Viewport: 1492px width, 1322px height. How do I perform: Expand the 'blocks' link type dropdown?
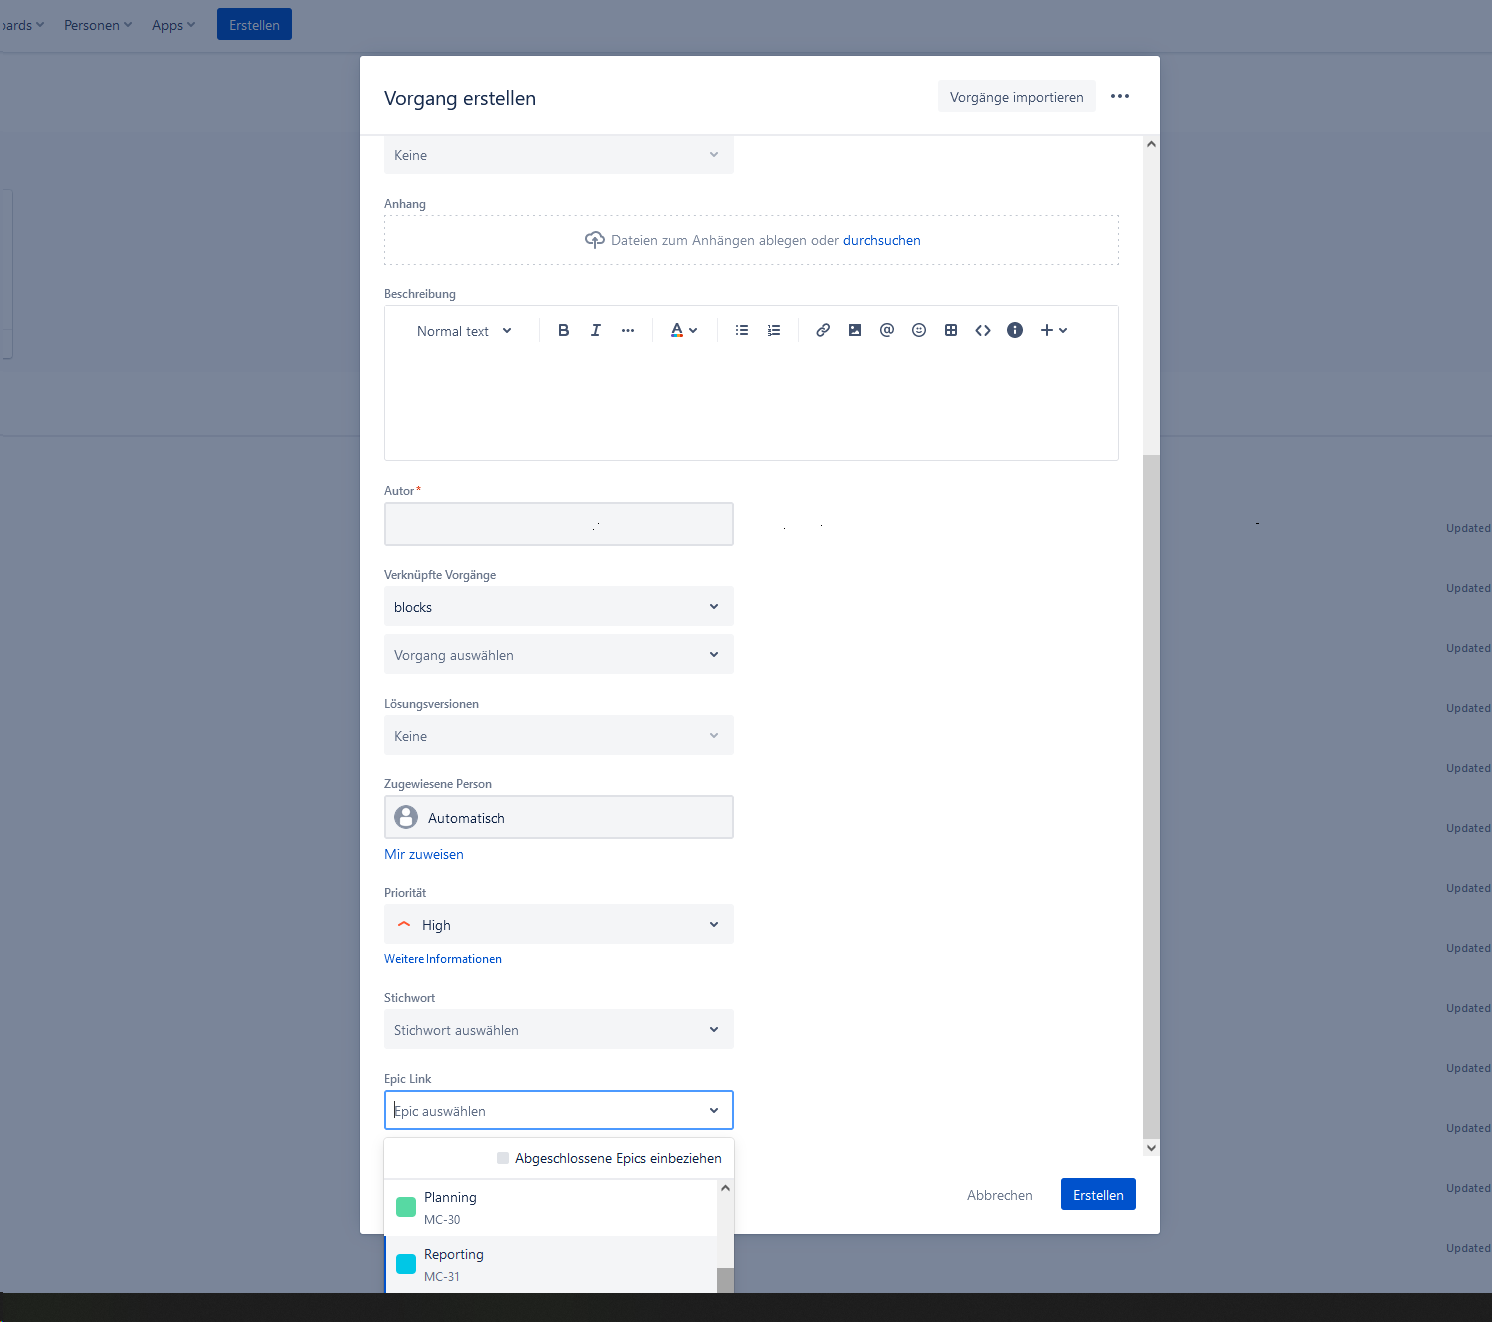pyautogui.click(x=558, y=606)
